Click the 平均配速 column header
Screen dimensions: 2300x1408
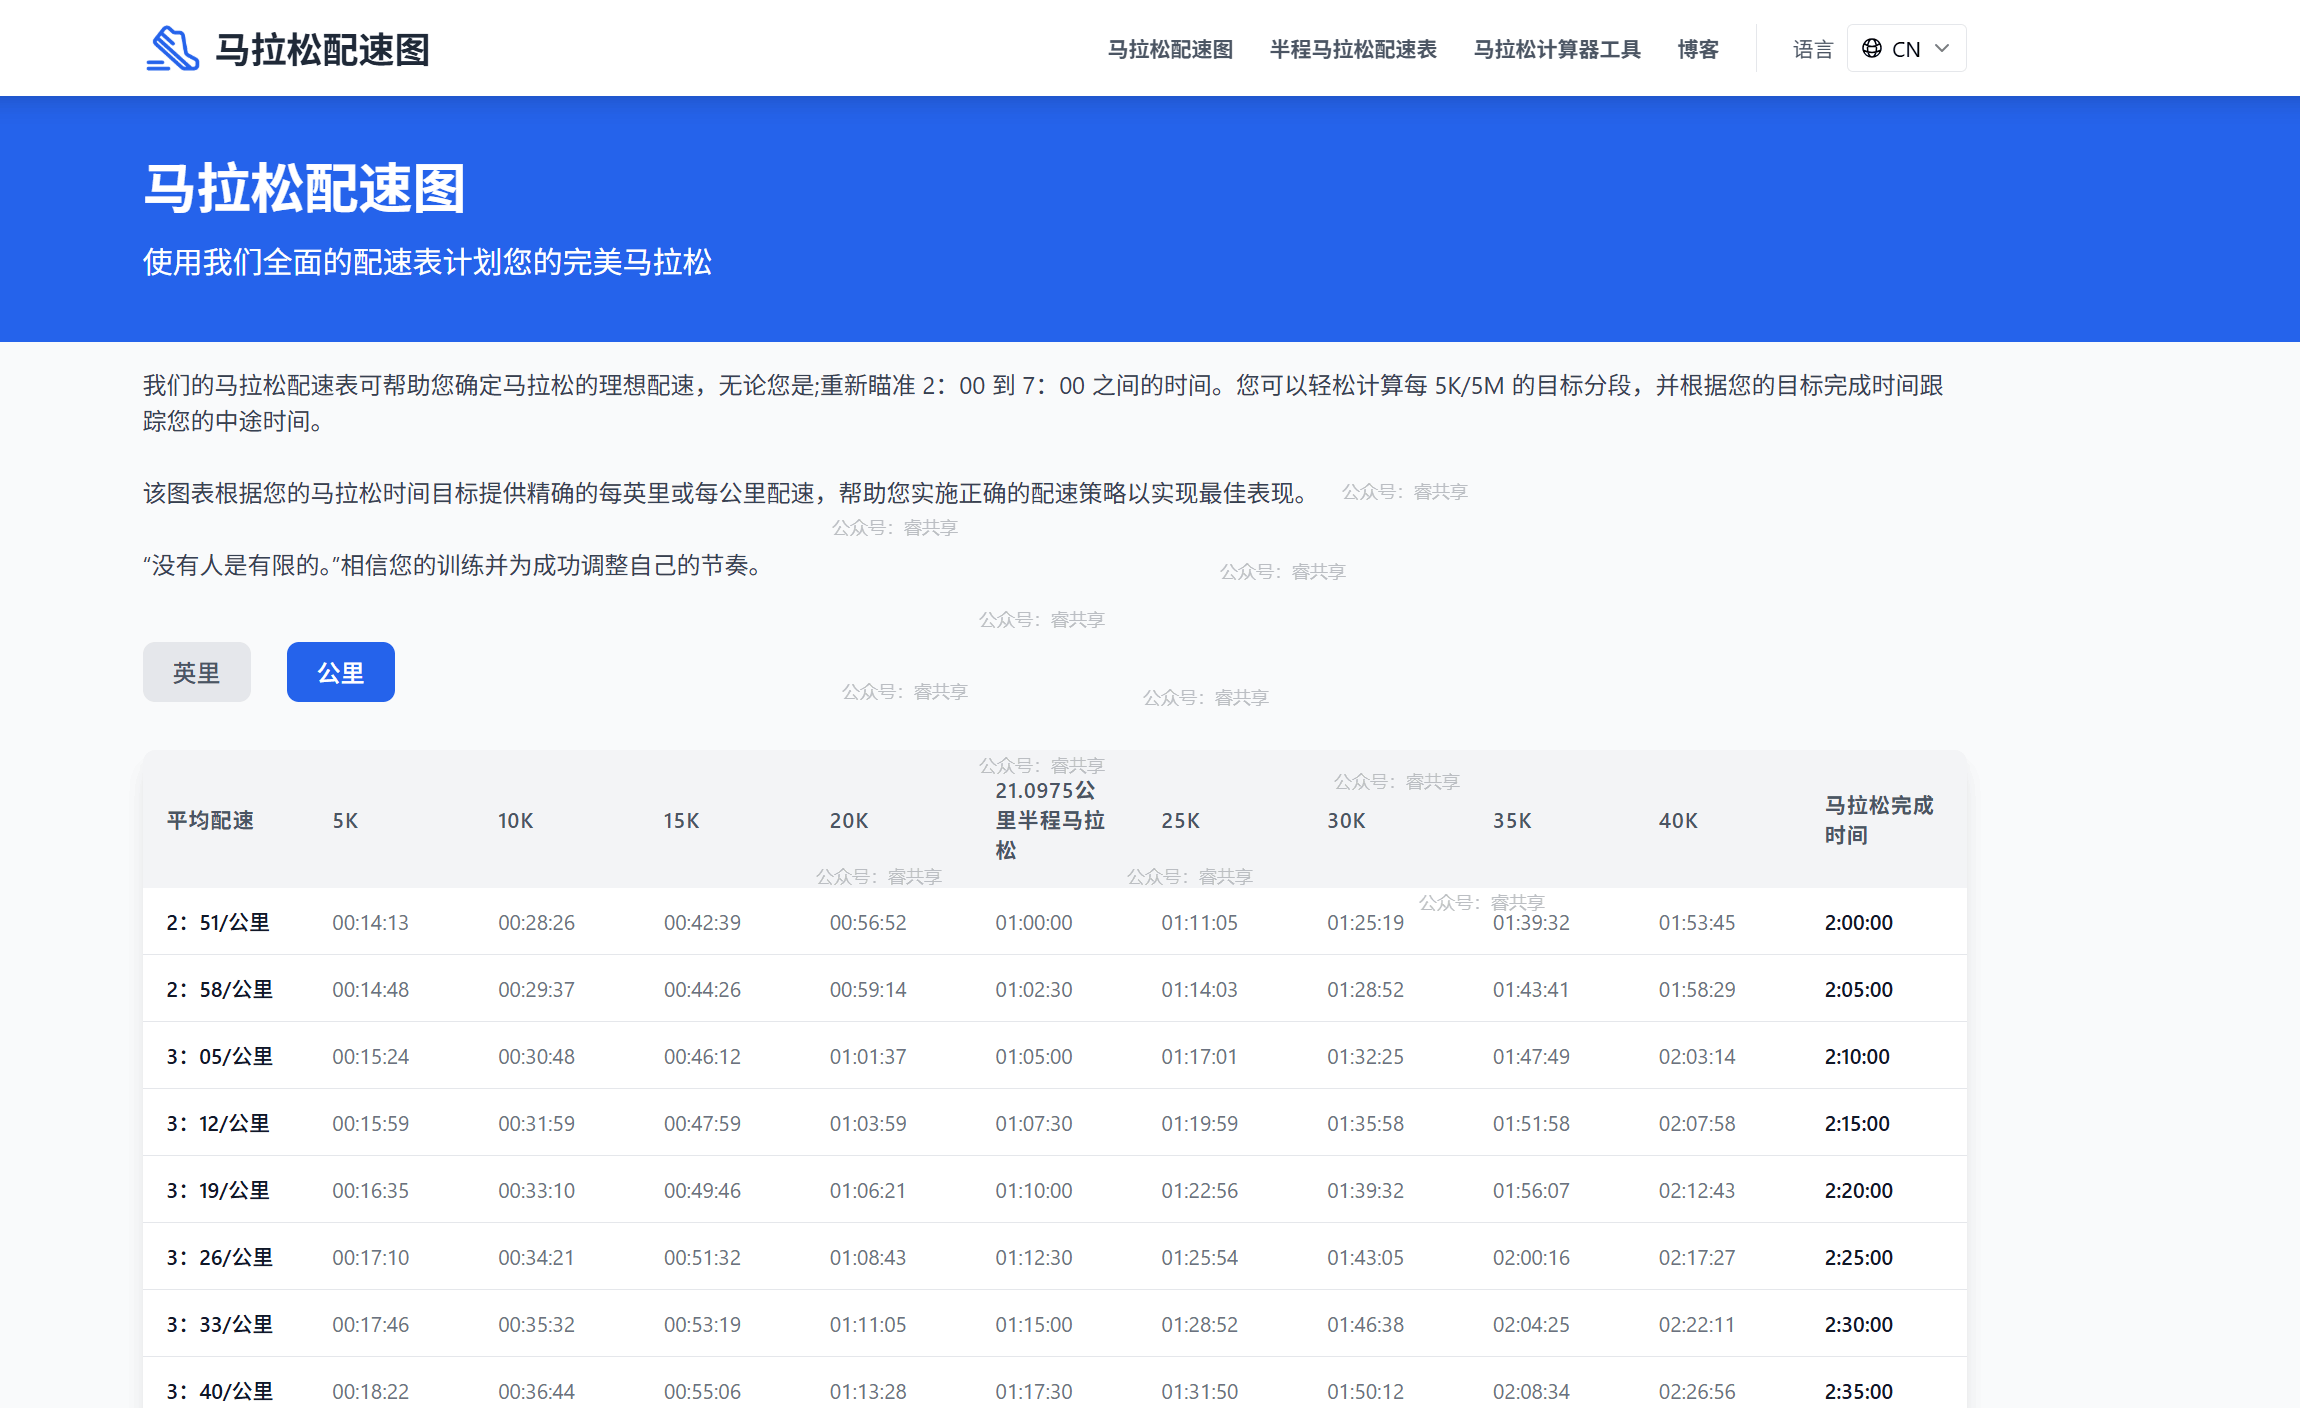point(210,820)
